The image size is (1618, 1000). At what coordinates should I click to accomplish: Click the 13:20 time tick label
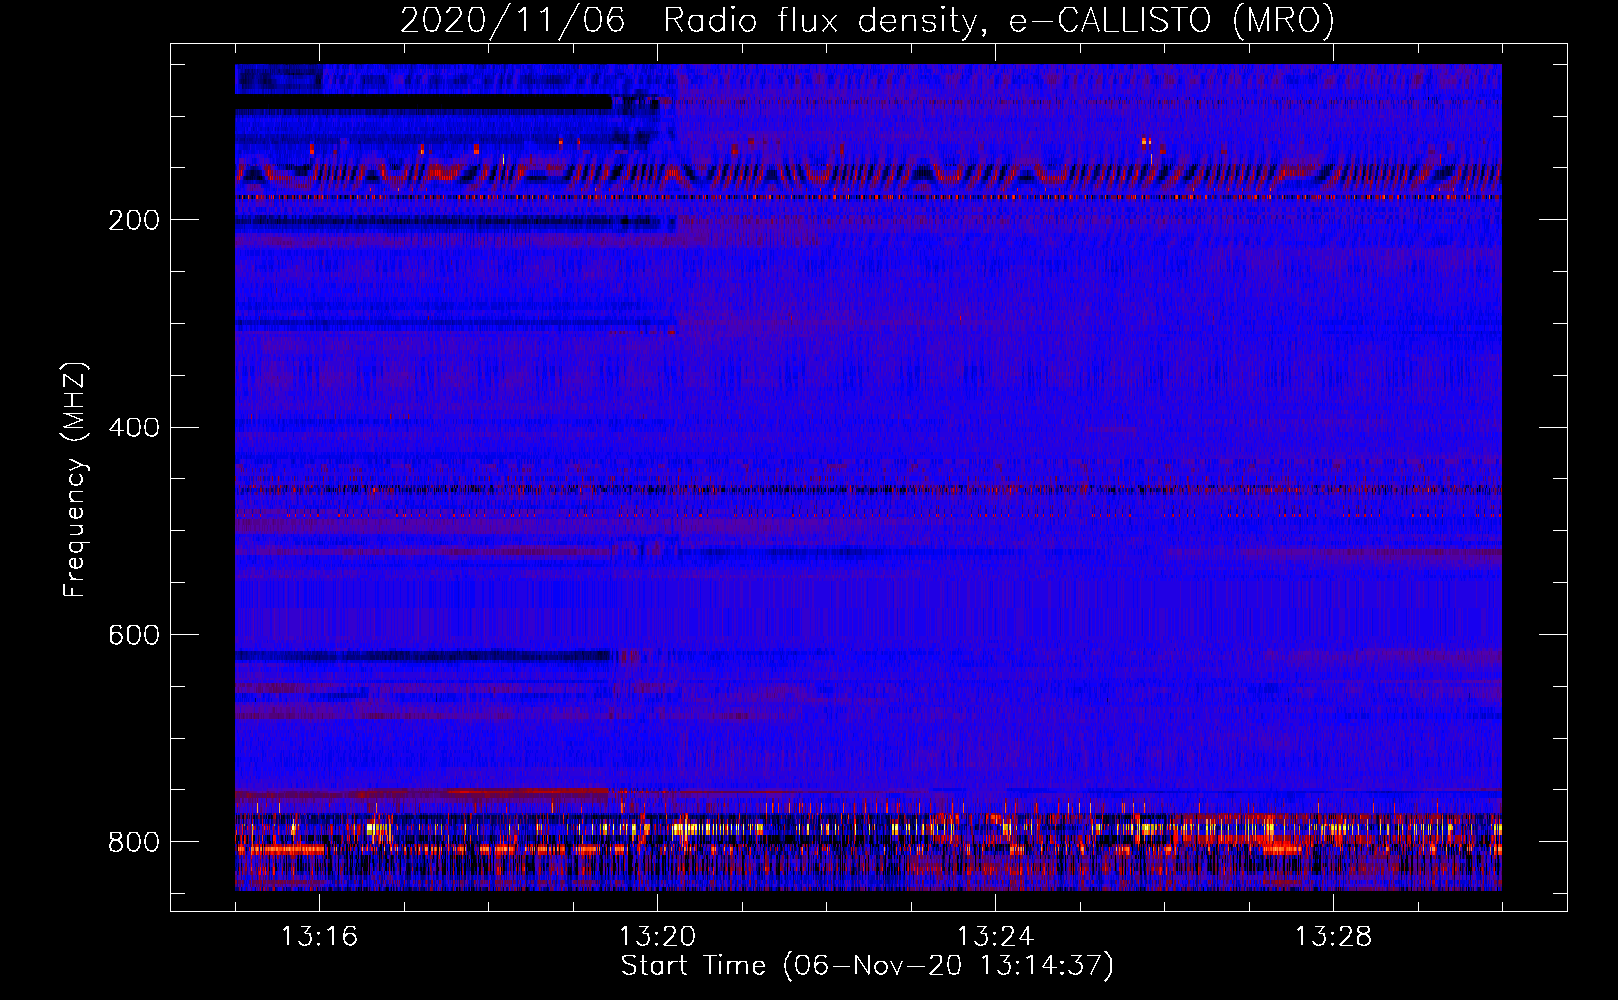coord(658,937)
